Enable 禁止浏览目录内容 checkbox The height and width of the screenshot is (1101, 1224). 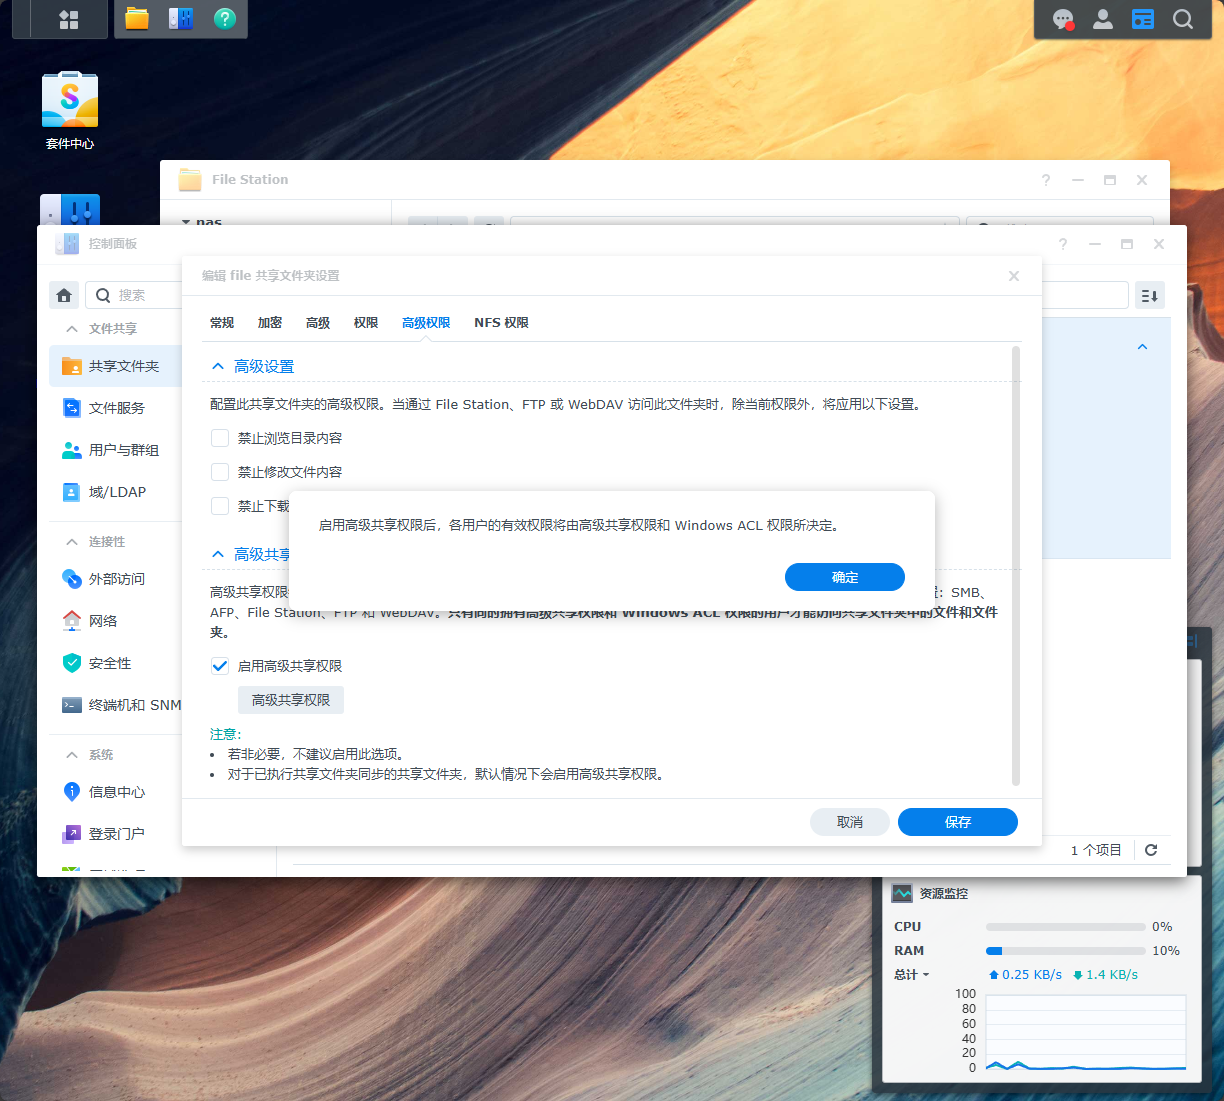coord(220,438)
